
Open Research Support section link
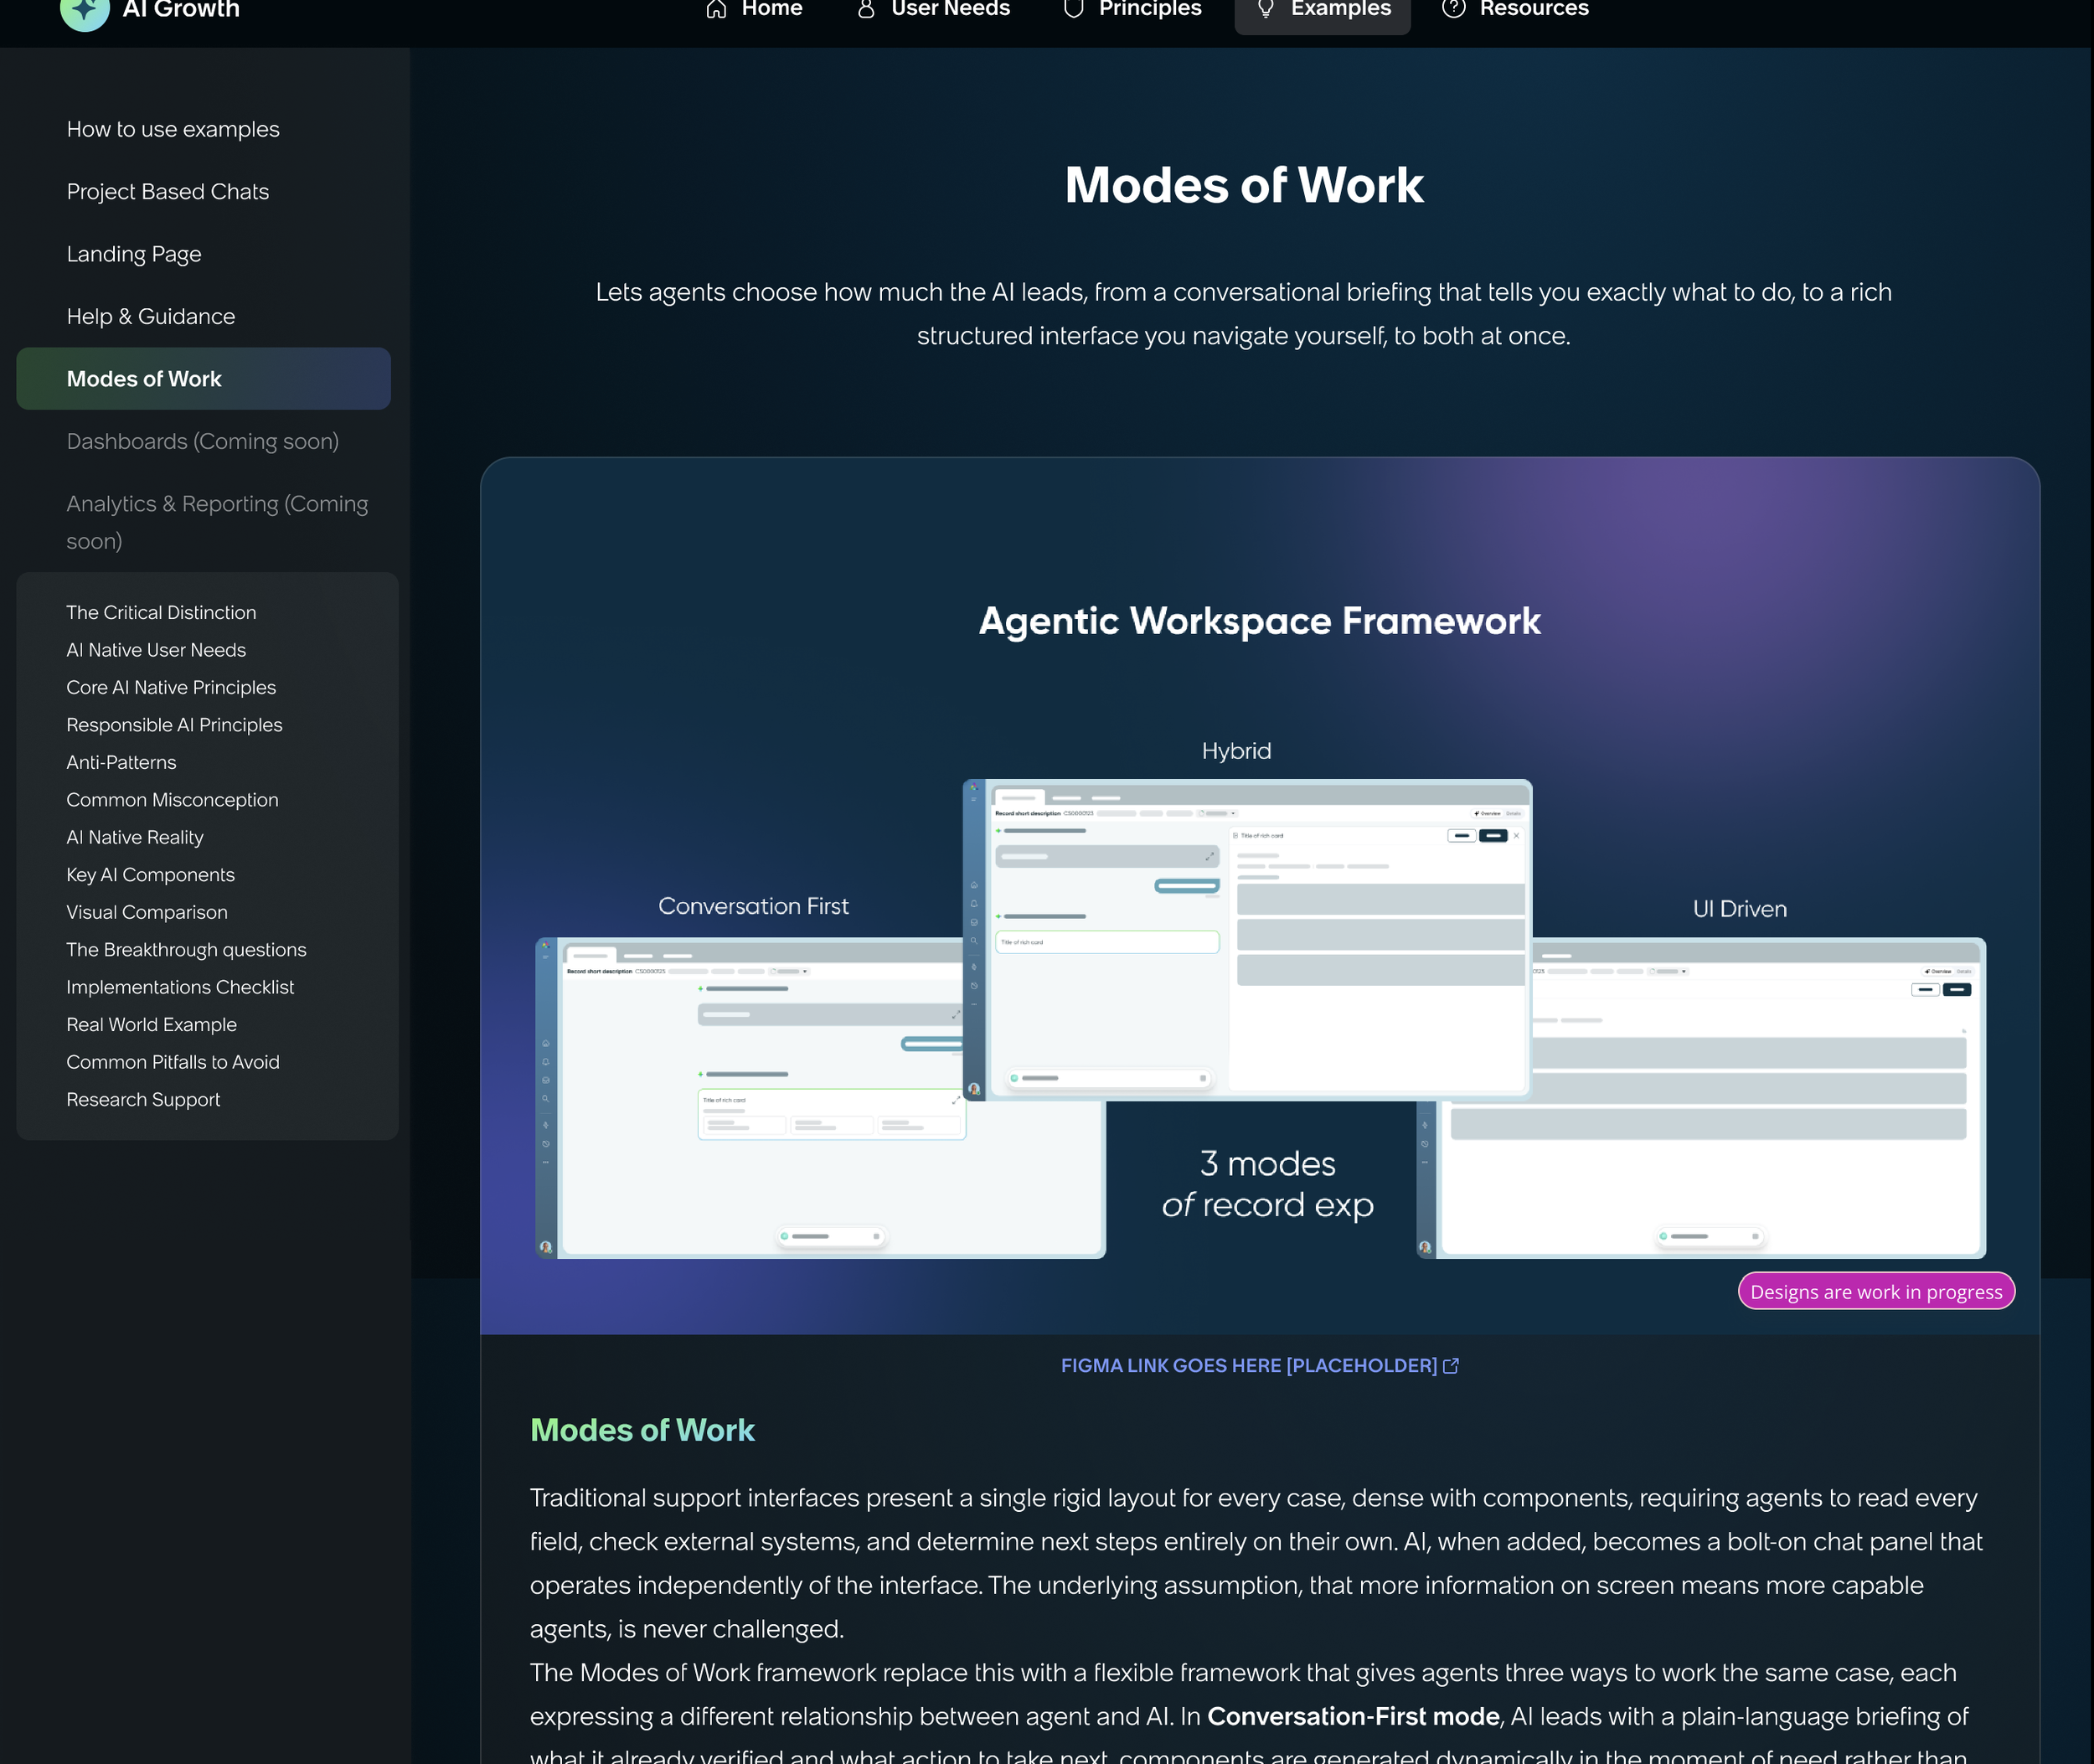[143, 1100]
